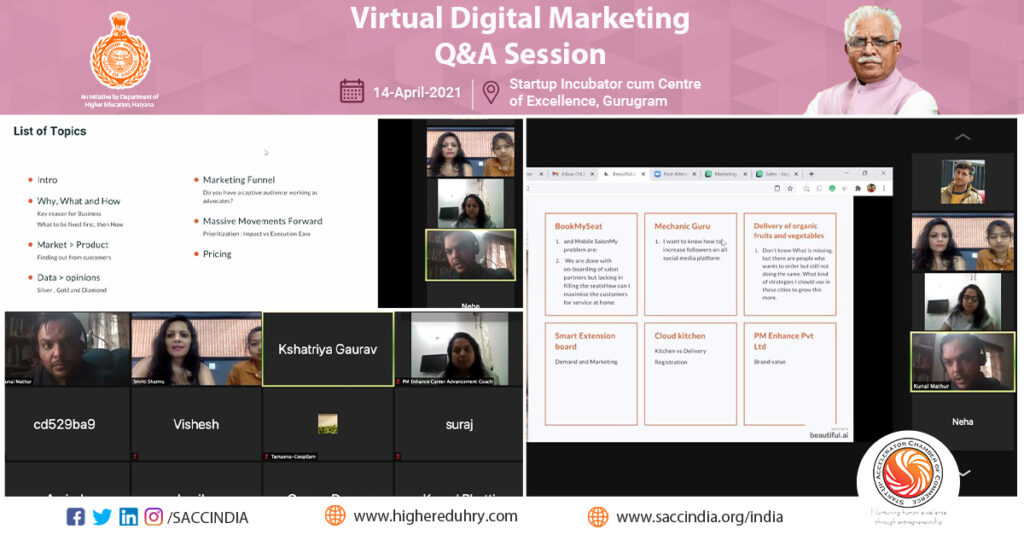Click the bookmark star icon in the browser toolbar
Screen dimensions: 1024x535
[790, 188]
